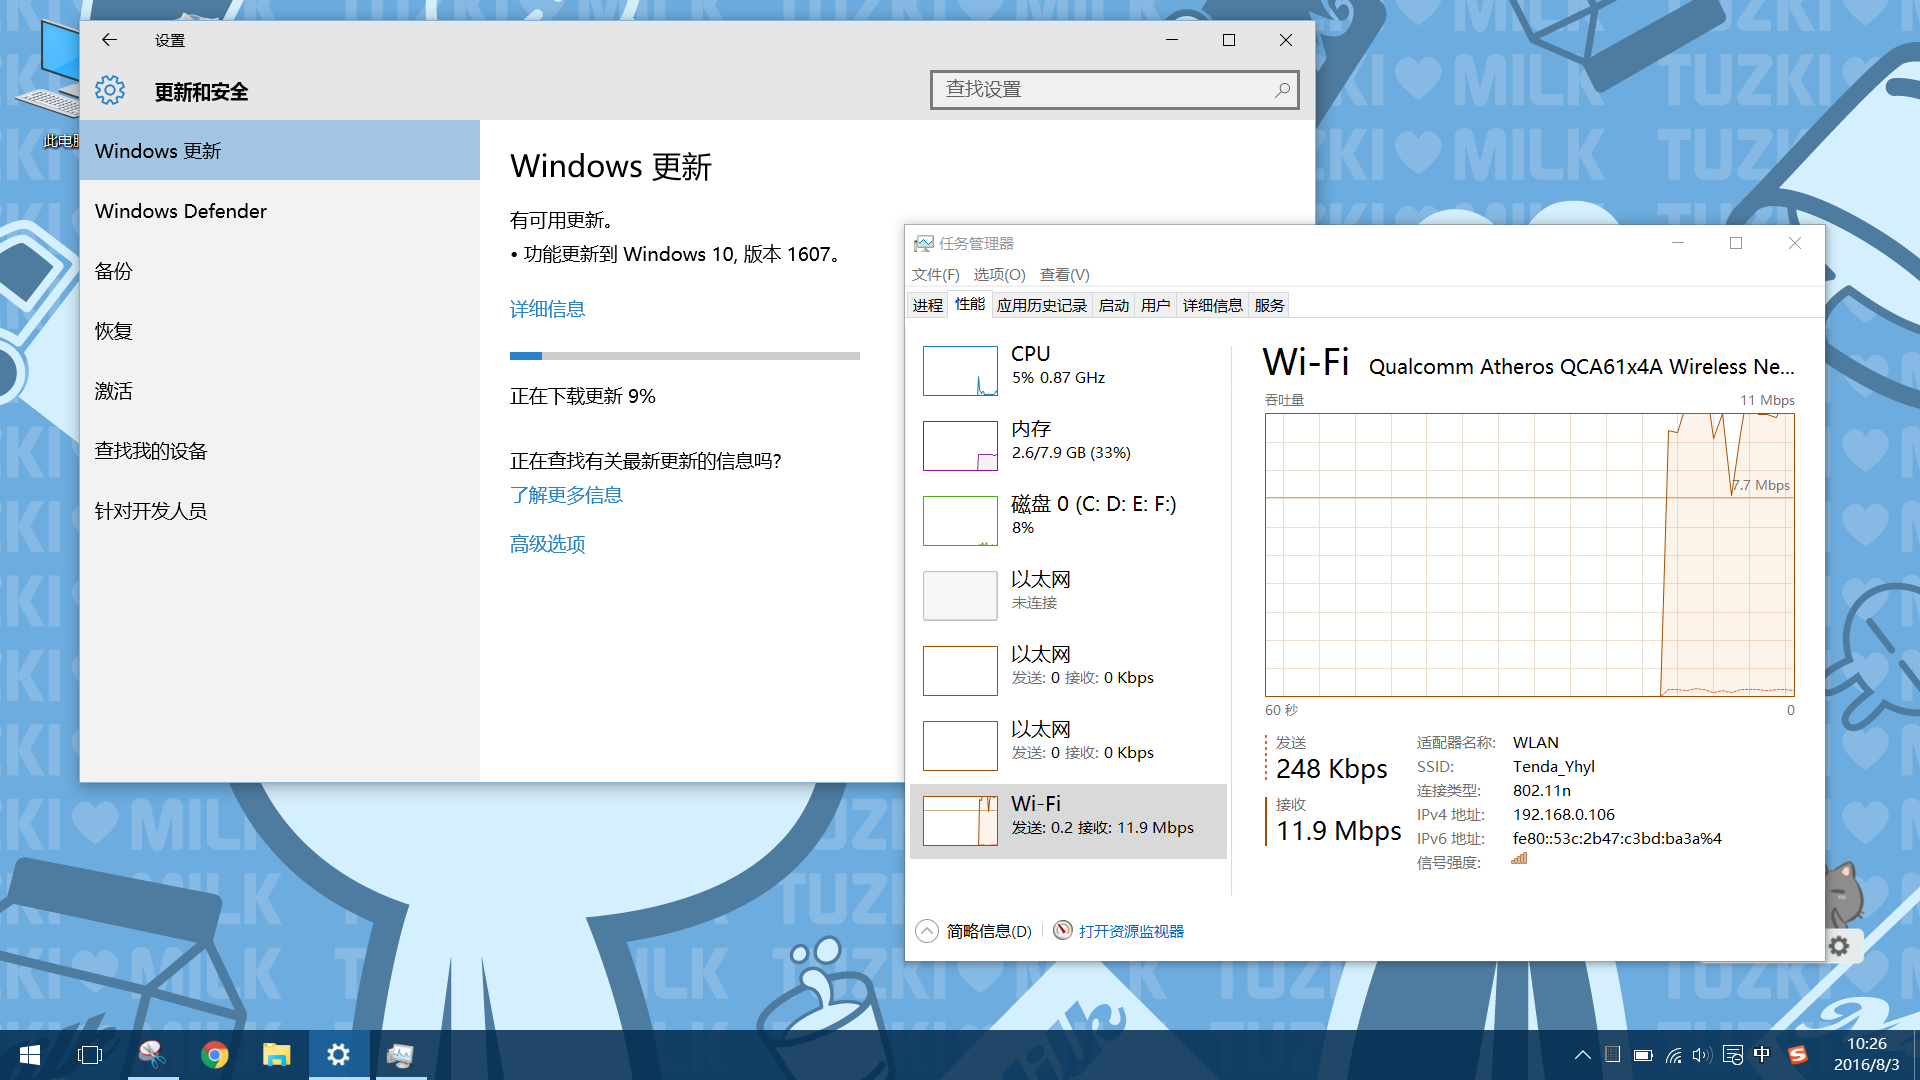This screenshot has width=1920, height=1080.
Task: Open Task View from the taskbar
Action: [x=90, y=1055]
